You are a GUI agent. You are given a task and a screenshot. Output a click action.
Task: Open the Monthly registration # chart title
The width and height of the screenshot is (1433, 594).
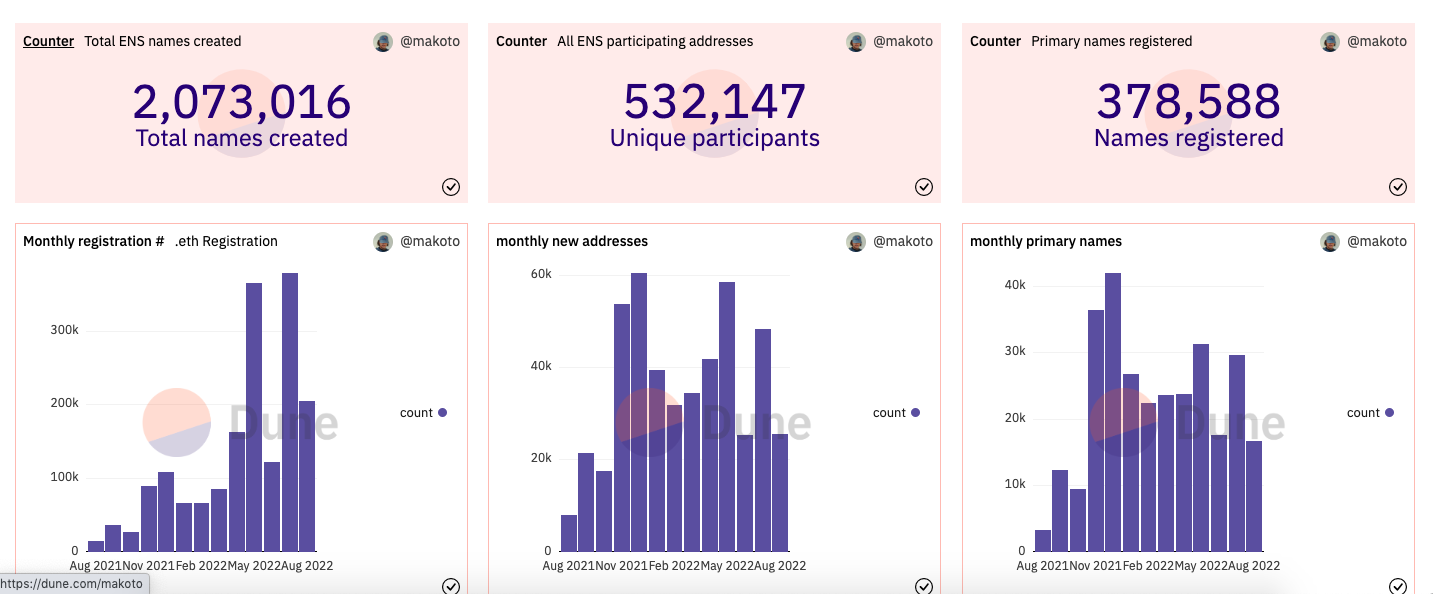93,242
